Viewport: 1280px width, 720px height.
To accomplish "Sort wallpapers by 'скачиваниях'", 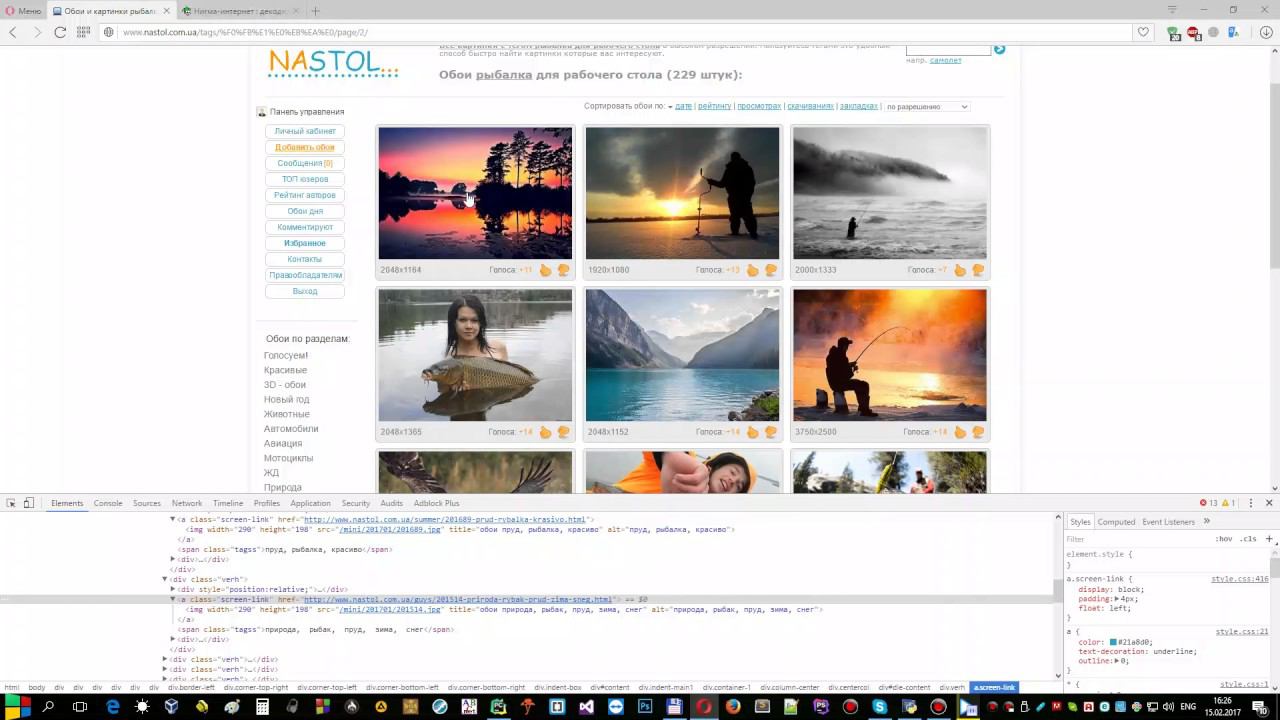I will 810,106.
